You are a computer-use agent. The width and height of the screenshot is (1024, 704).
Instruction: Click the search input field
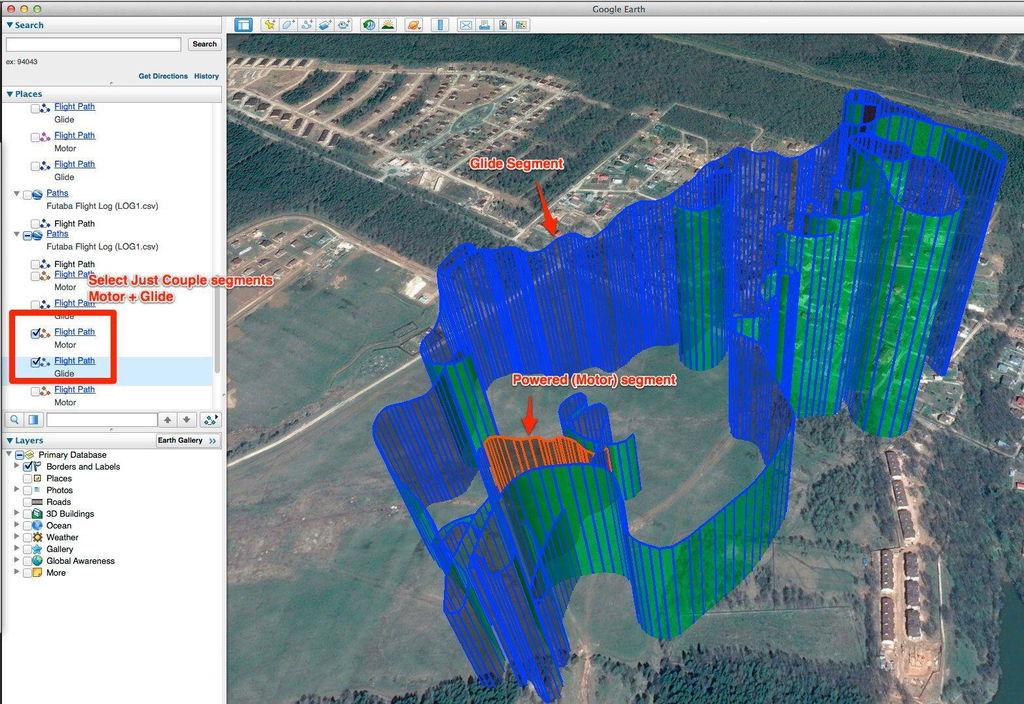(x=93, y=44)
